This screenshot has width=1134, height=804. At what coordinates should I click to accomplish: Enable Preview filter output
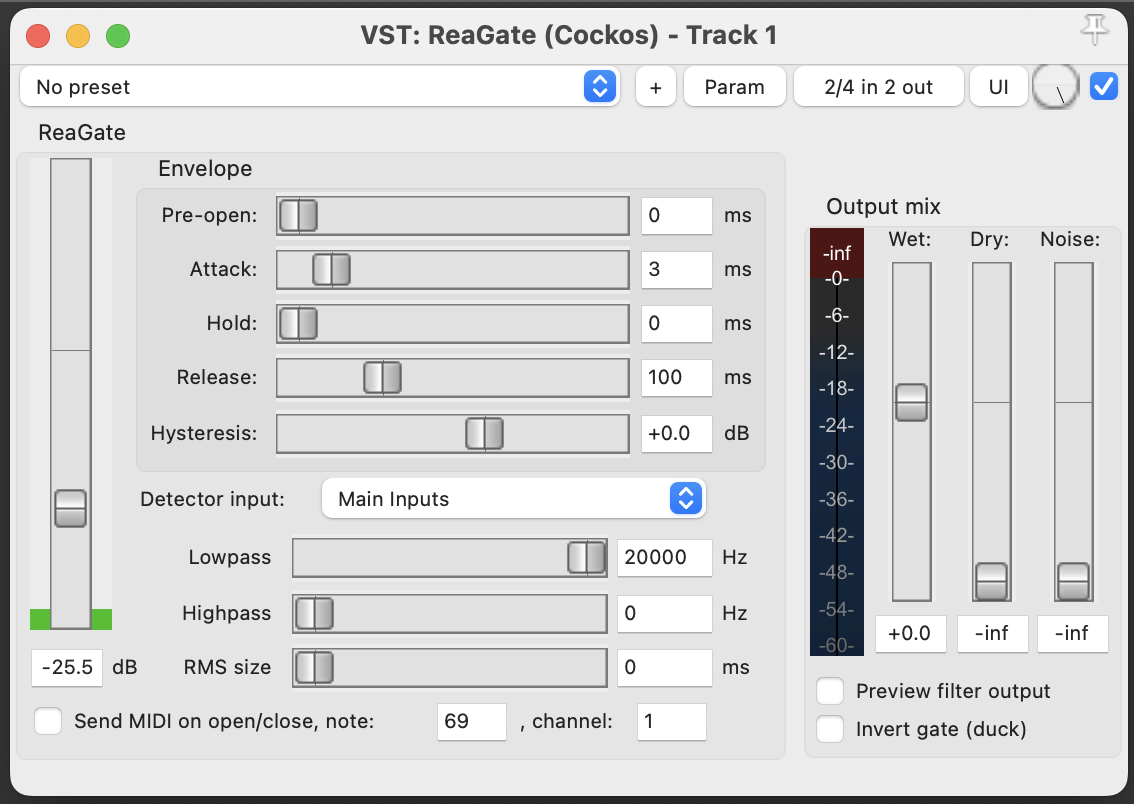click(830, 691)
